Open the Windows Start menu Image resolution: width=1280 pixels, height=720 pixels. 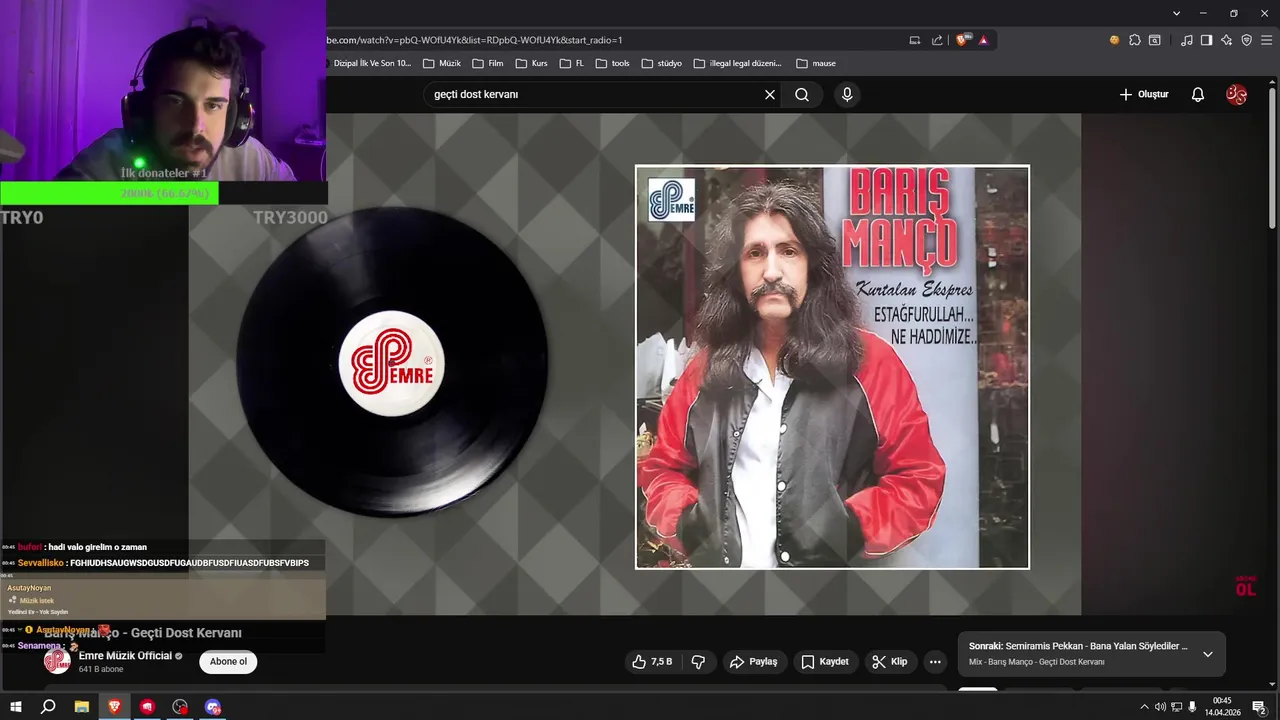(16, 707)
